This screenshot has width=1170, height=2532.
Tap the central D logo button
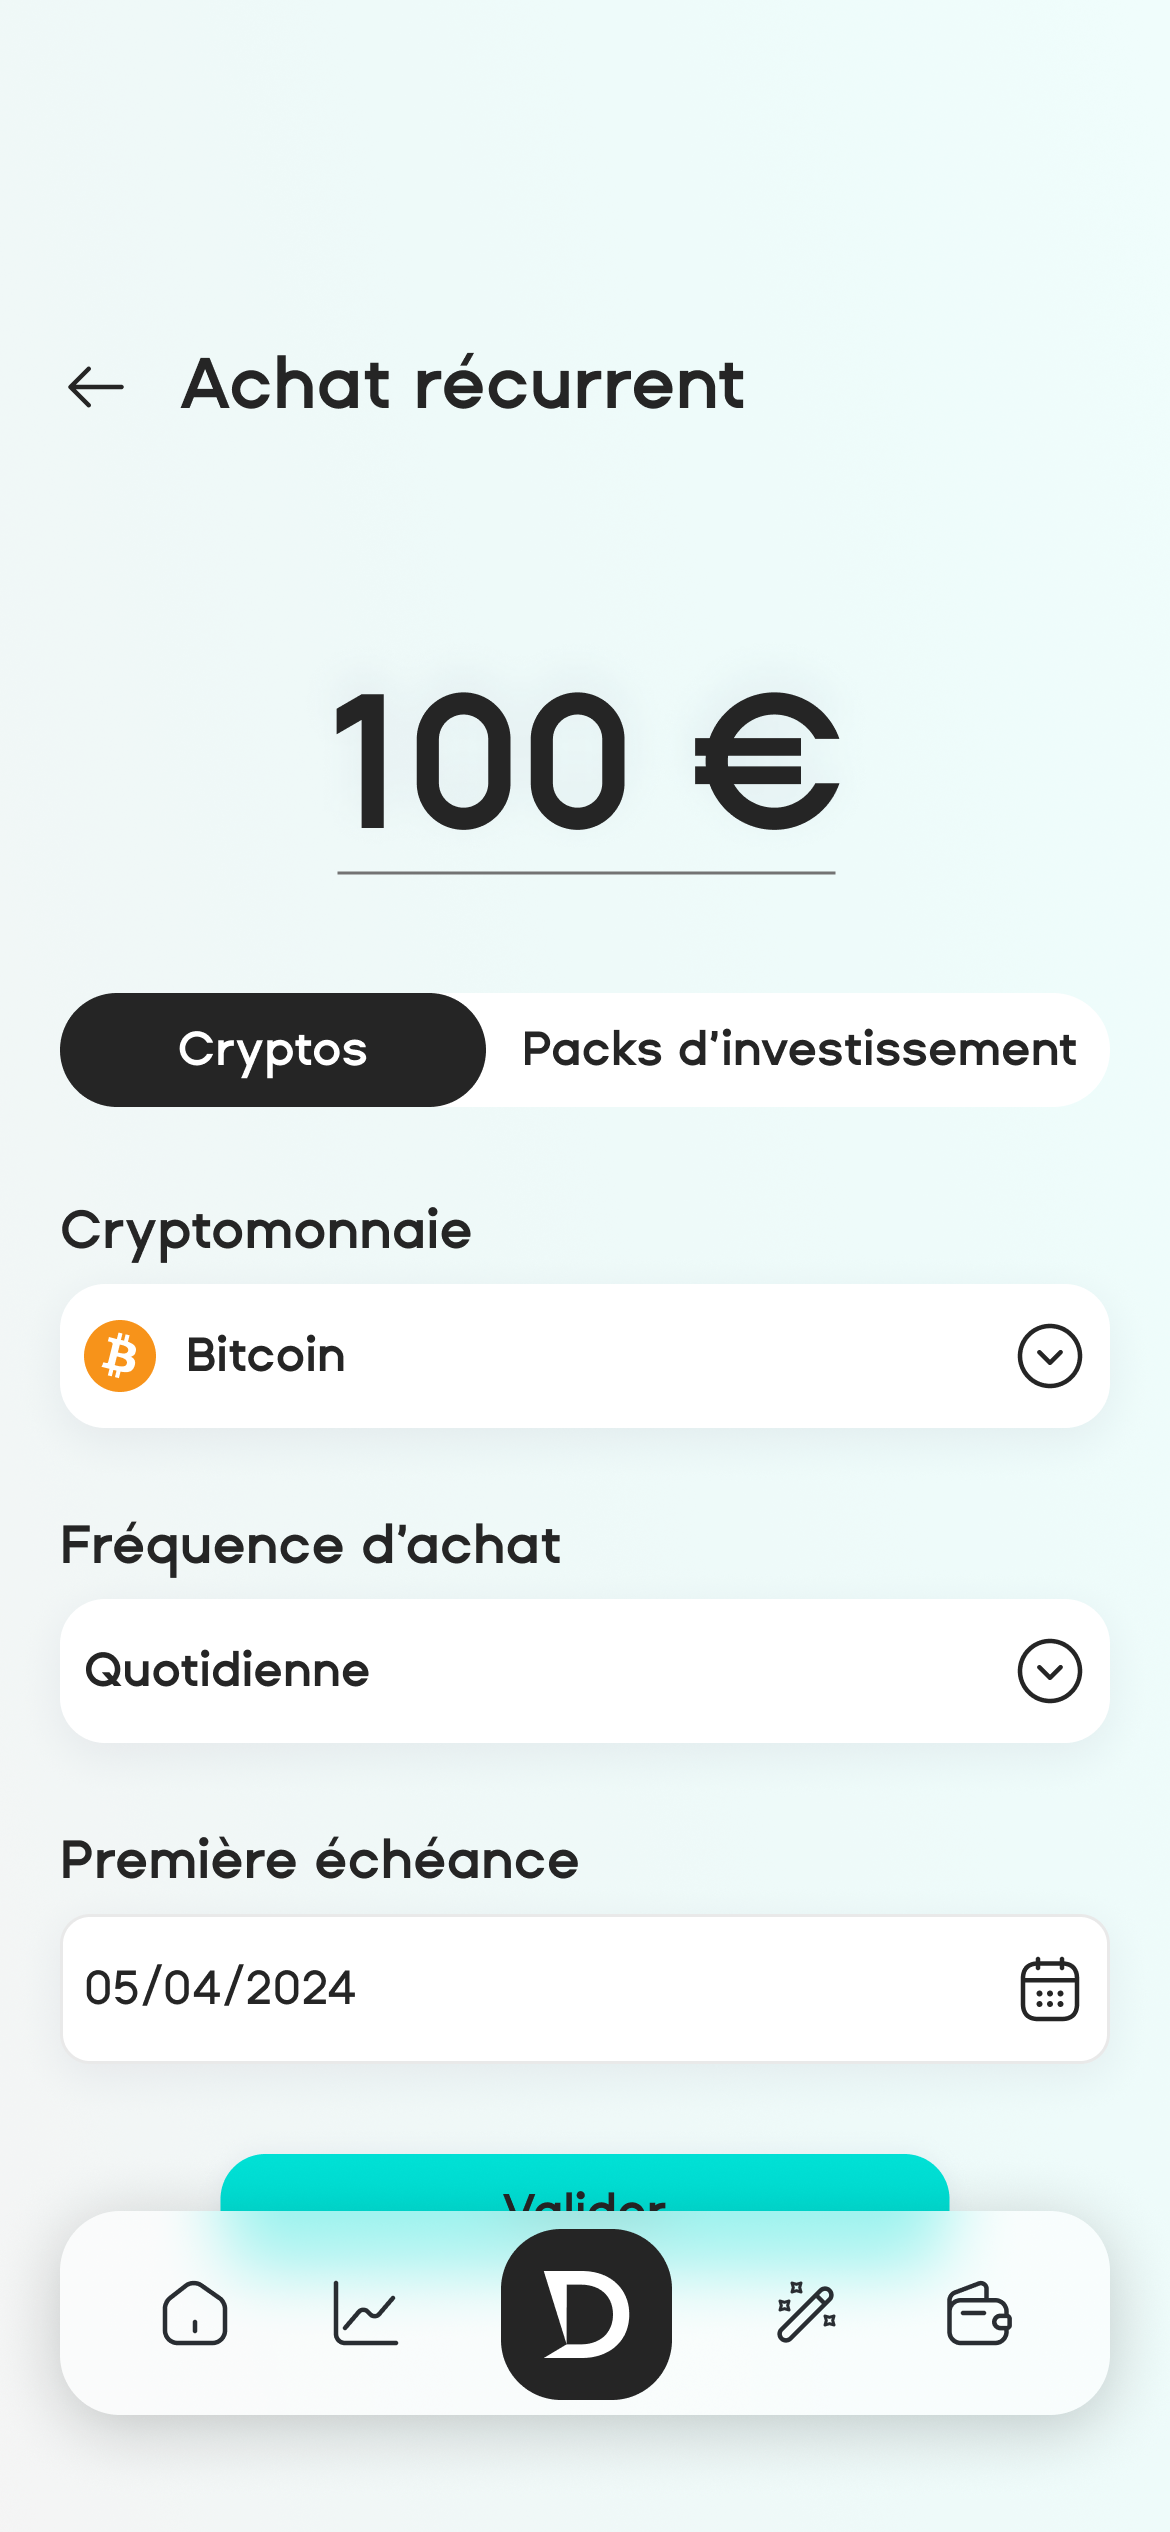(586, 2313)
